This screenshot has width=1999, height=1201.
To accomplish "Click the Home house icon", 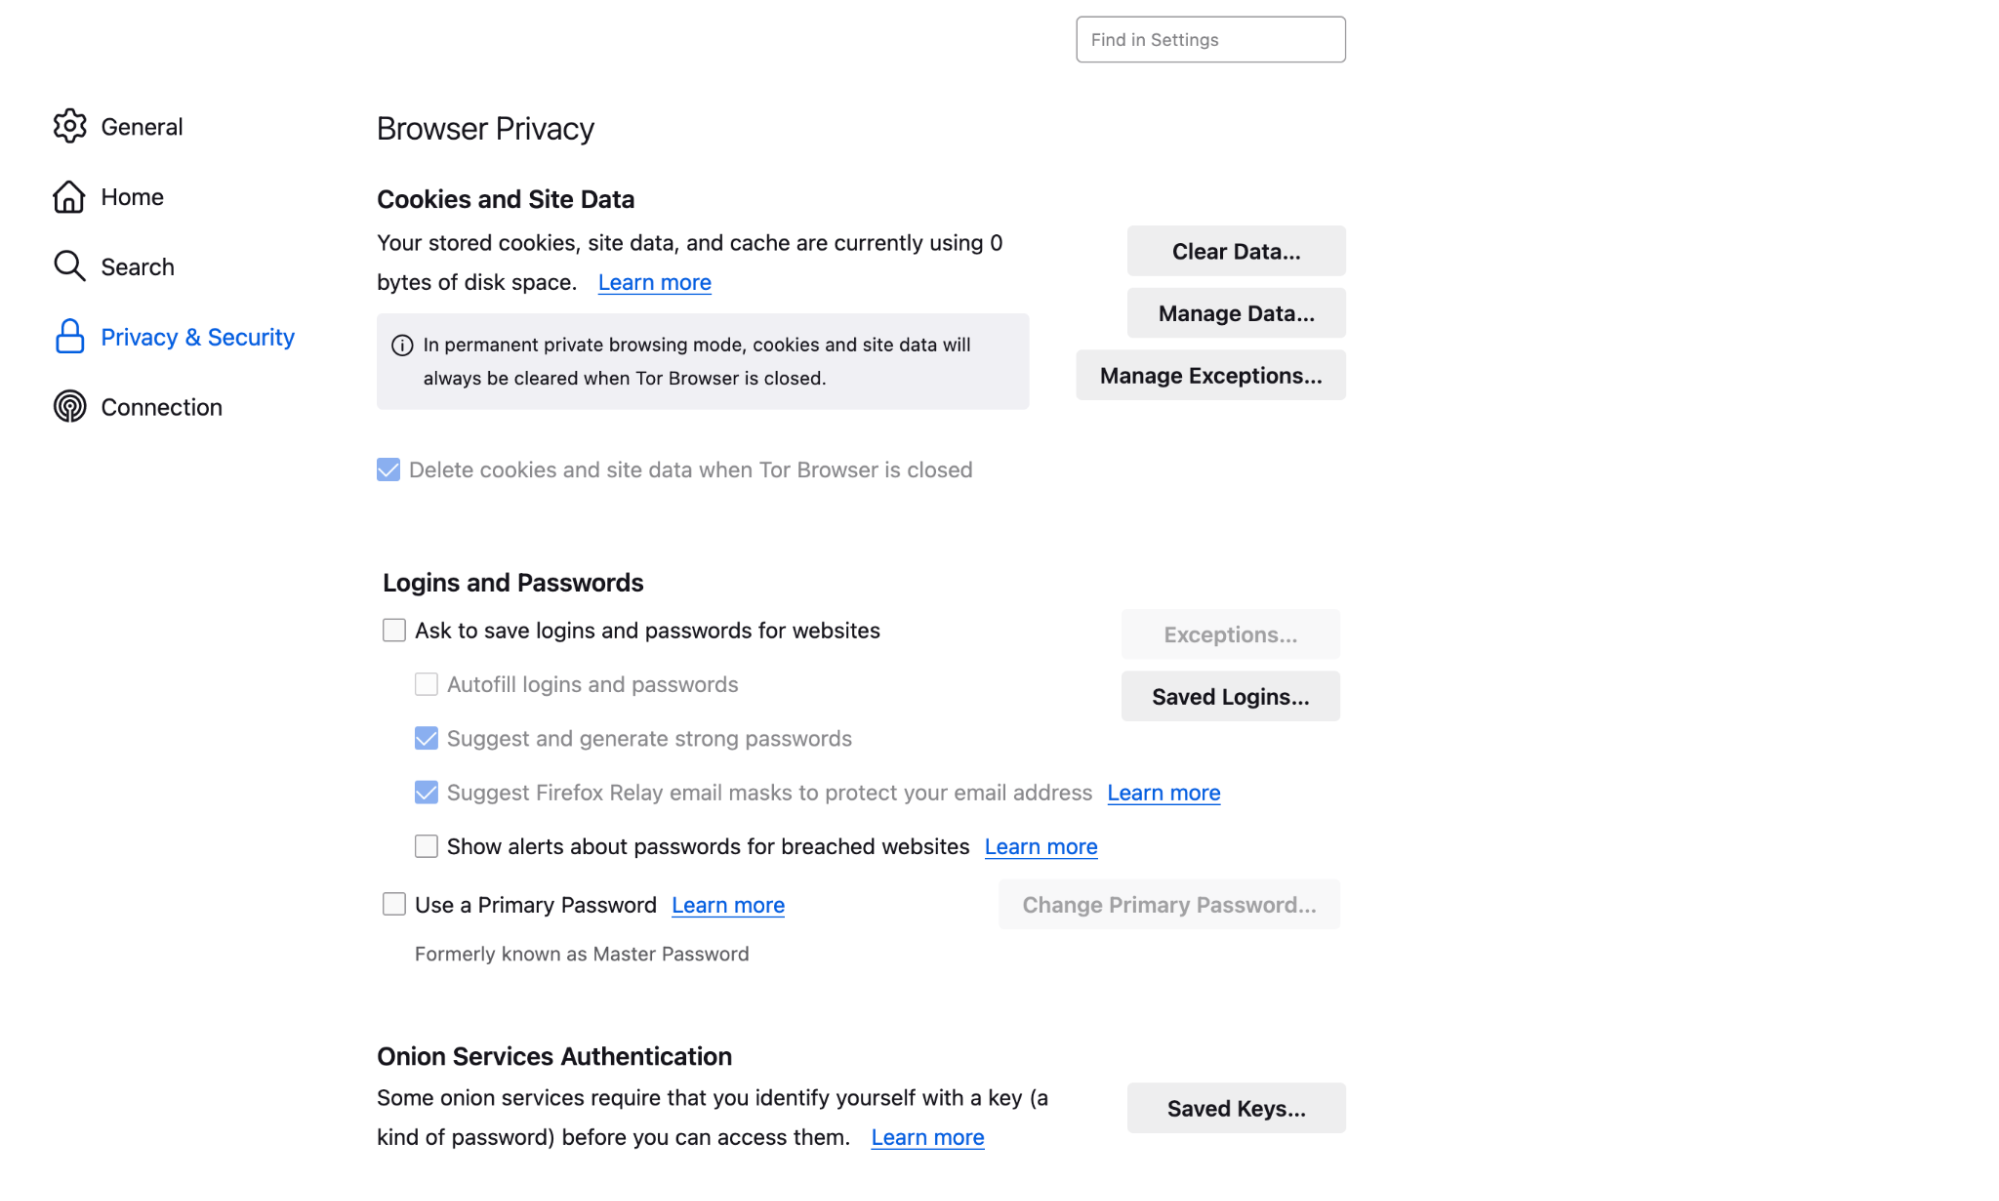I will point(69,197).
